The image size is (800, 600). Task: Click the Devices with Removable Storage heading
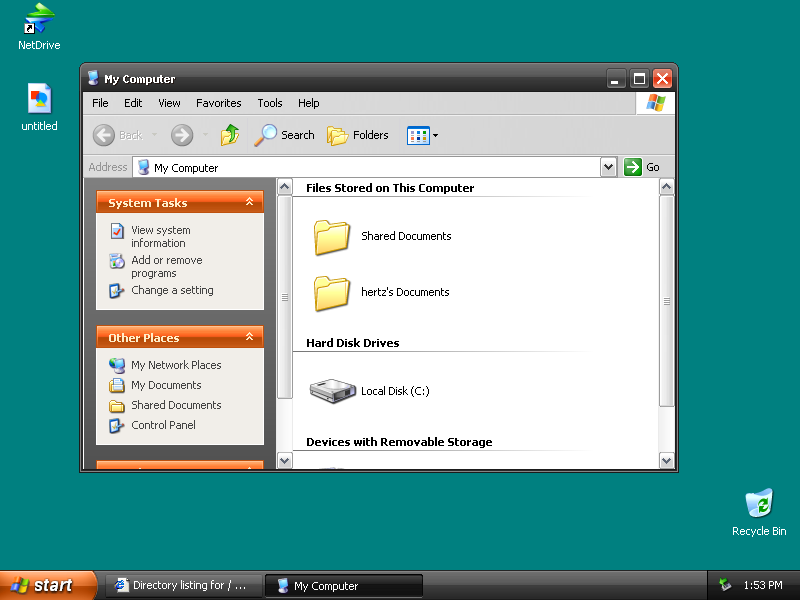(x=399, y=442)
